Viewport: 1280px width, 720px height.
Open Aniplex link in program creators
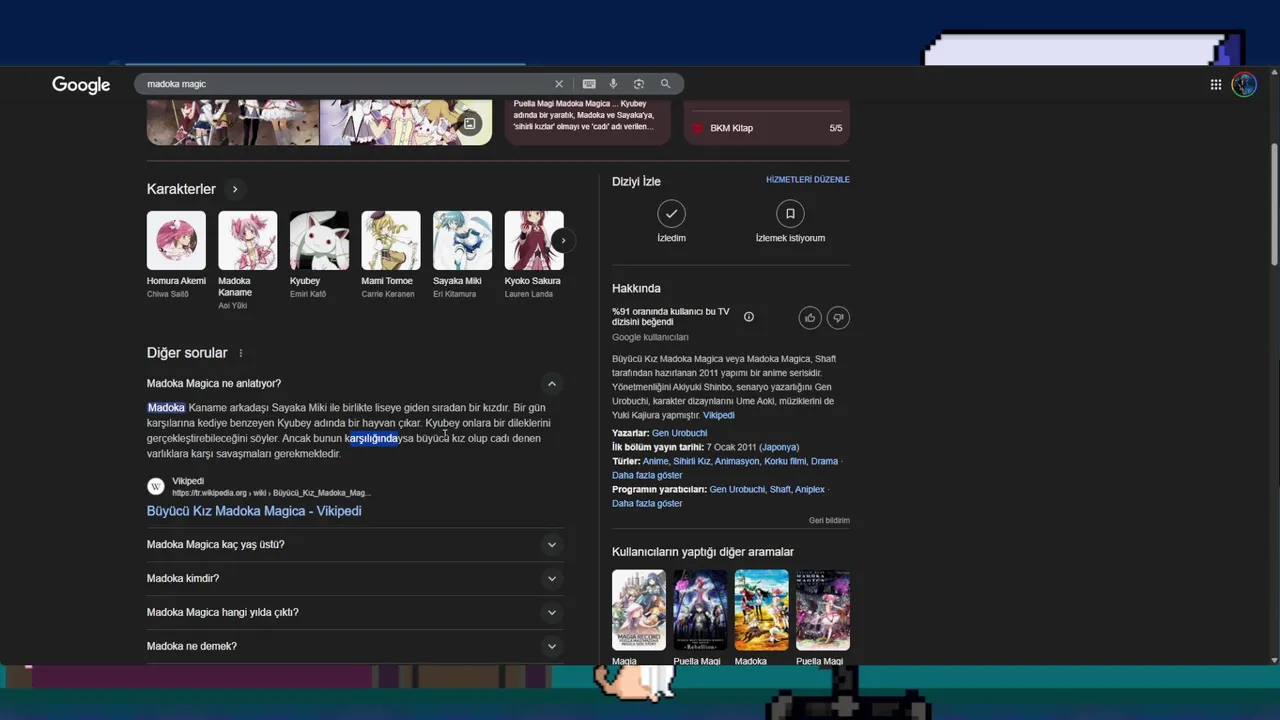click(x=810, y=489)
